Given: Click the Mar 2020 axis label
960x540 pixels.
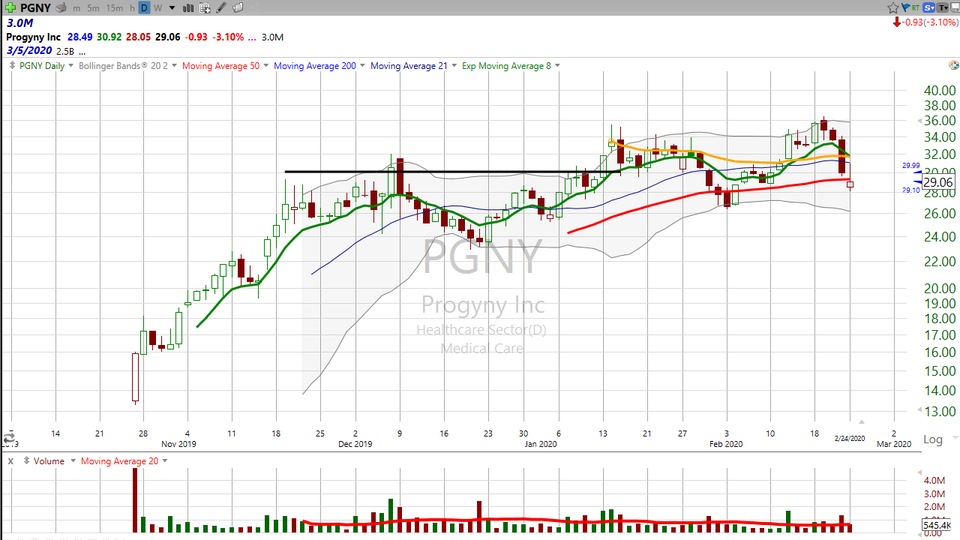Looking at the screenshot, I should (894, 444).
